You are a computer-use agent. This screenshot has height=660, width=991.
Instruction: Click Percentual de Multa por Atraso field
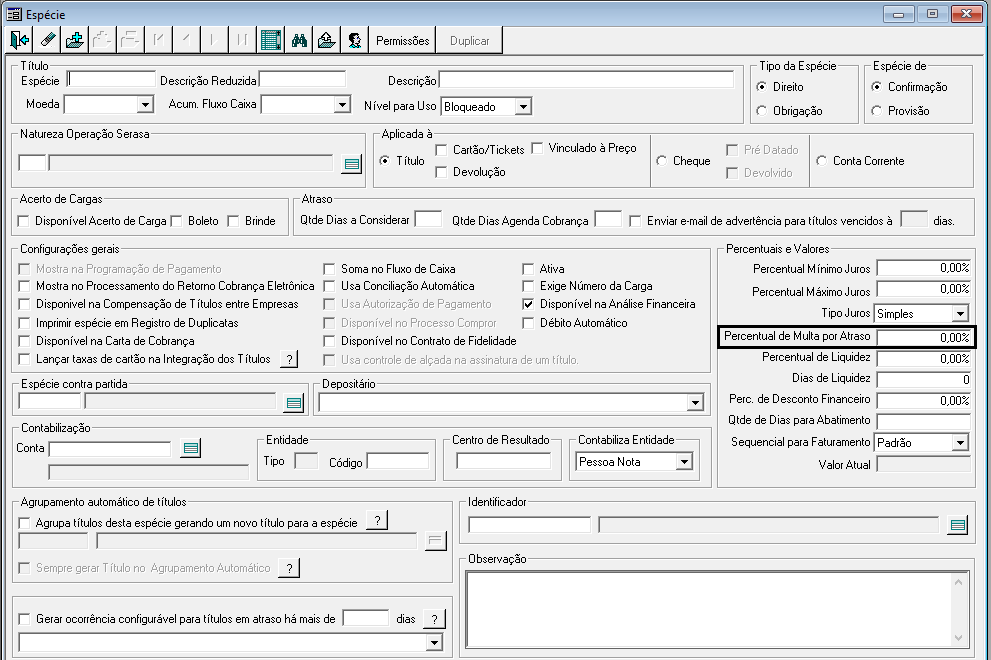(923, 338)
